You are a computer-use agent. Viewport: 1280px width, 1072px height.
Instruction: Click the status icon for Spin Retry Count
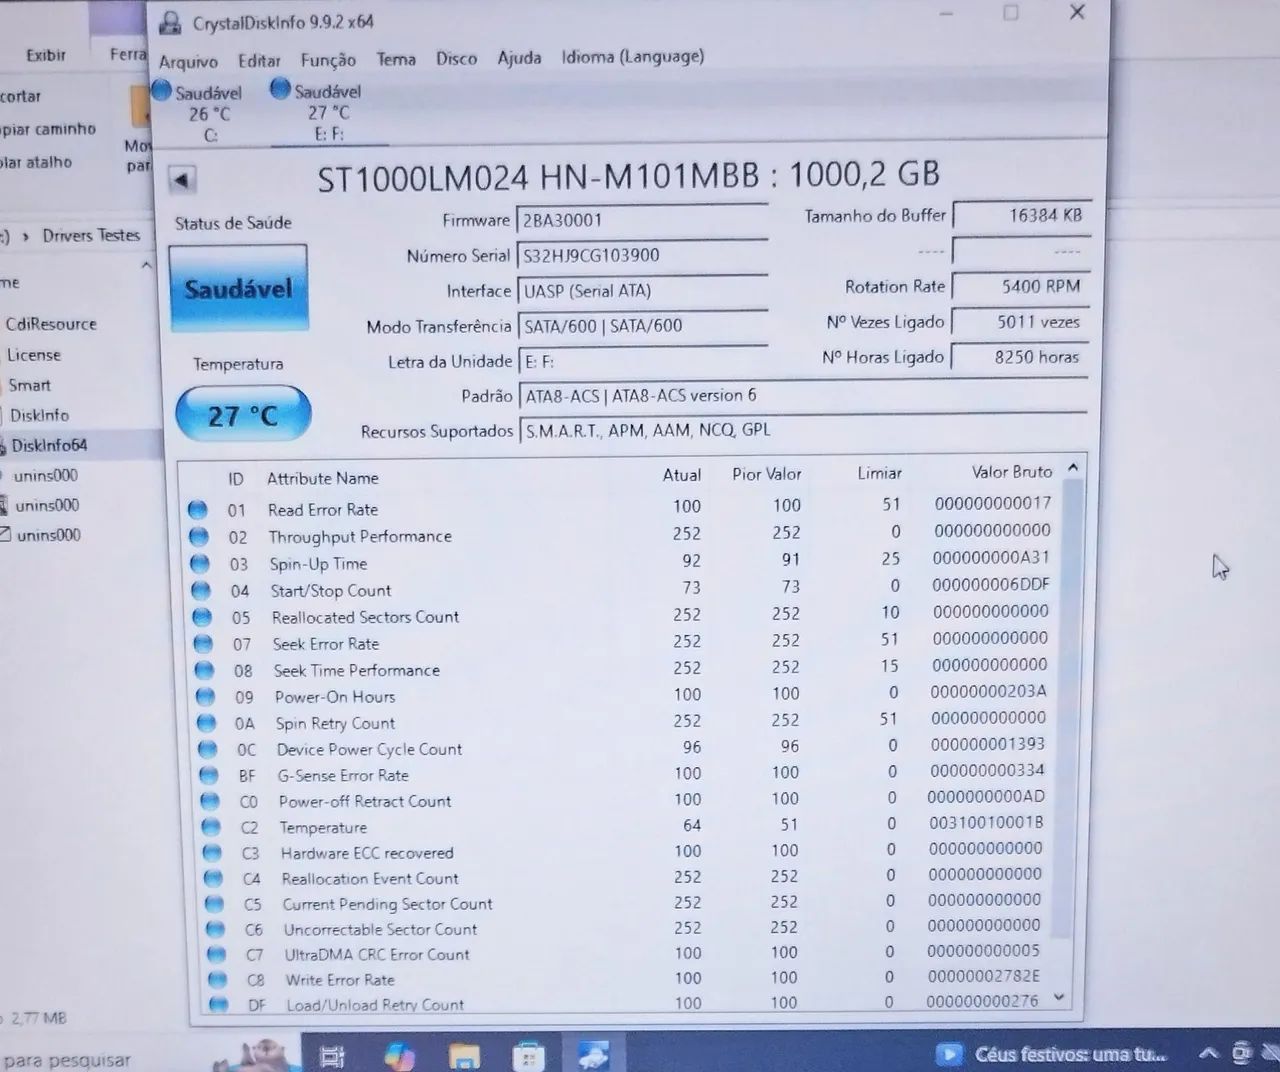(206, 723)
